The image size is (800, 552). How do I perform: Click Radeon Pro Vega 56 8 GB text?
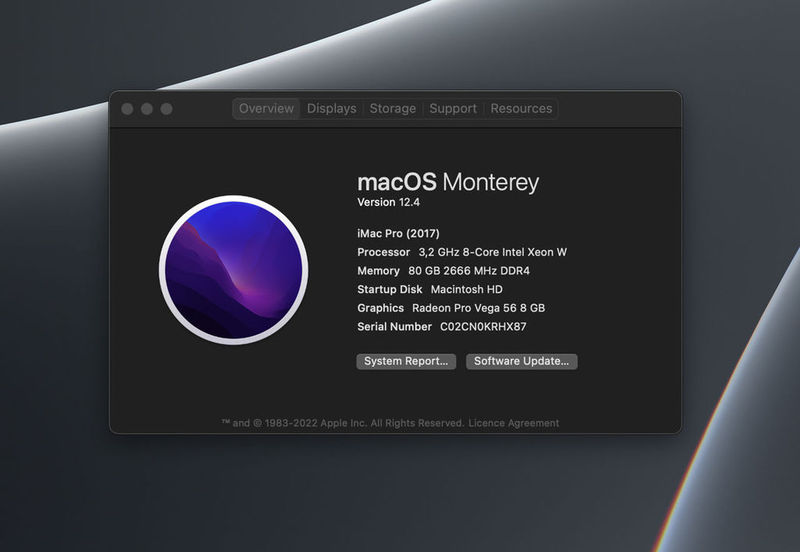click(x=479, y=308)
